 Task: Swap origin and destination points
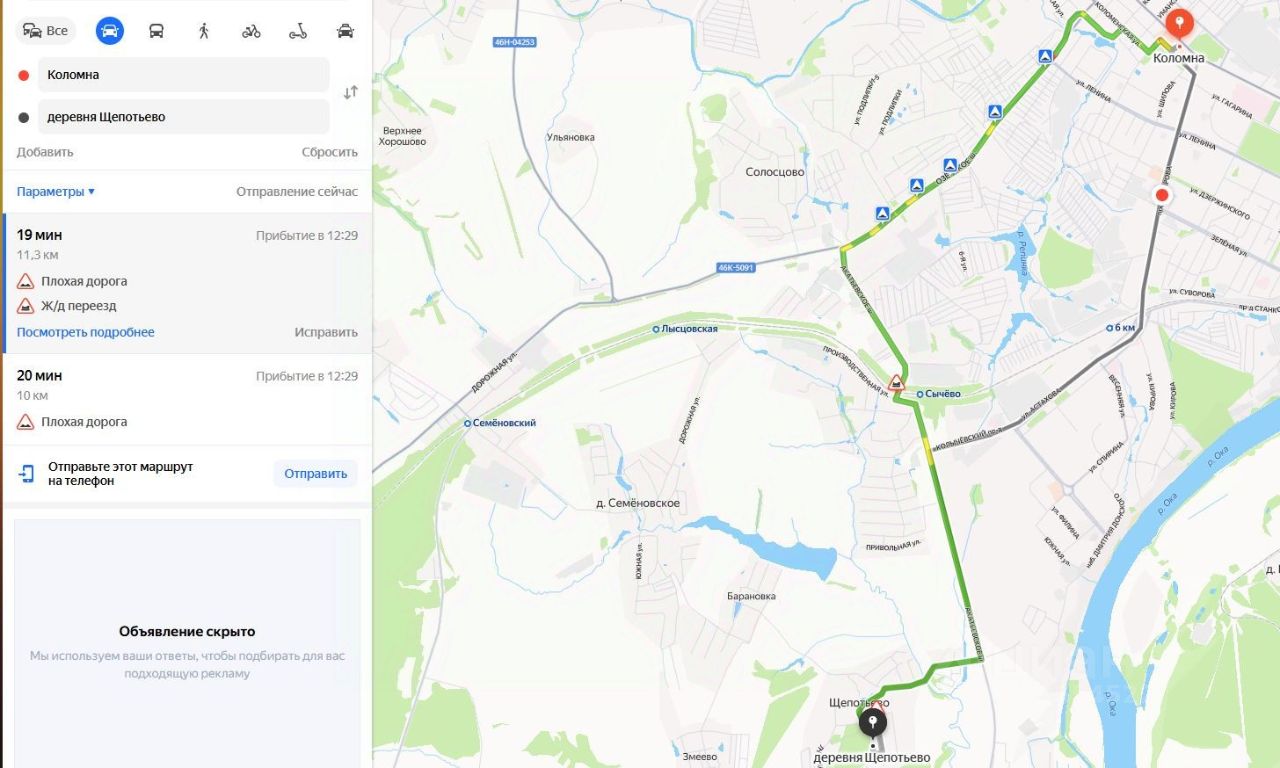click(351, 92)
